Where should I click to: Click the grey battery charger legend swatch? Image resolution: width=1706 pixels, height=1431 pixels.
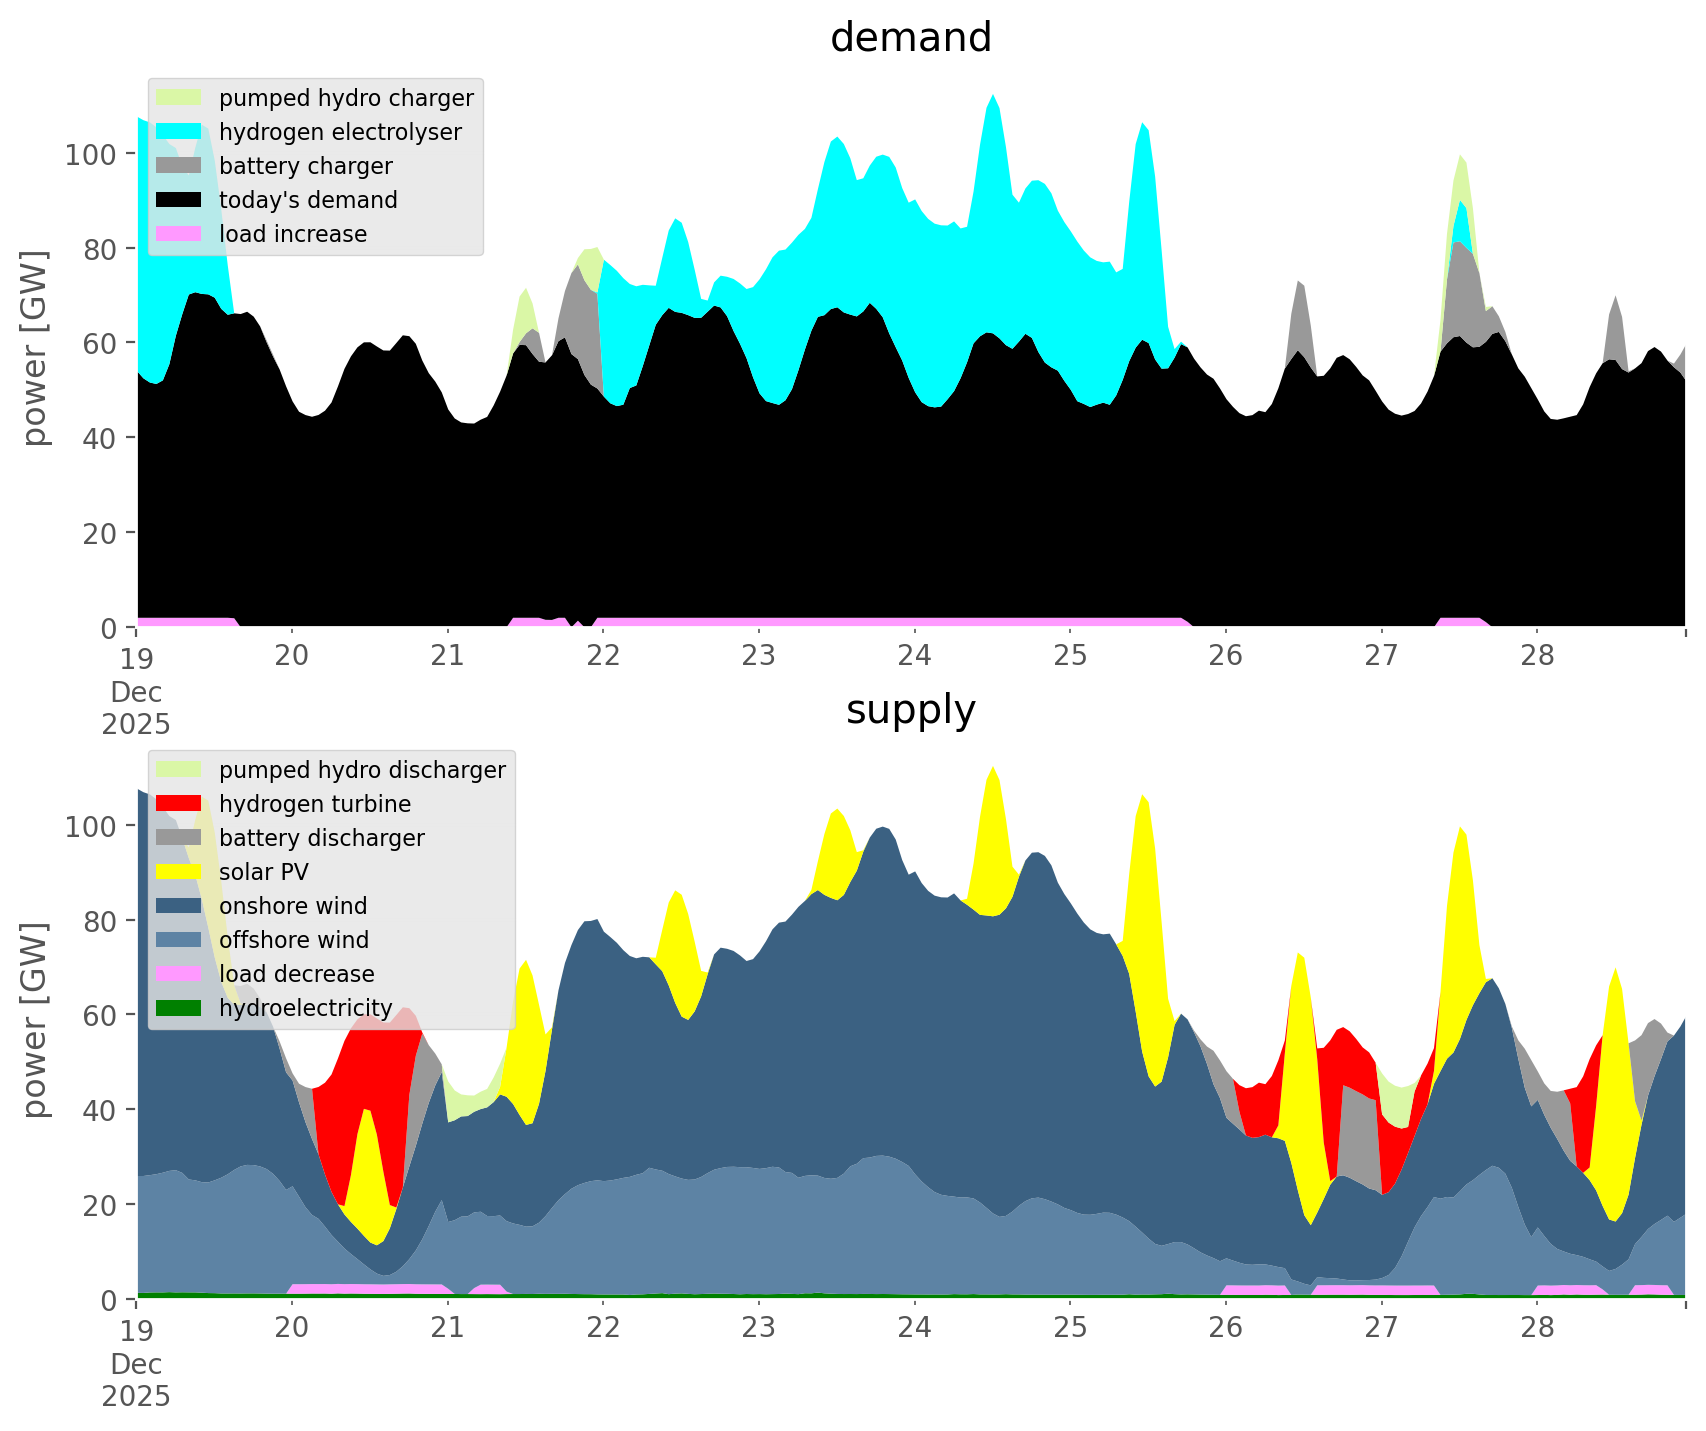coord(179,166)
